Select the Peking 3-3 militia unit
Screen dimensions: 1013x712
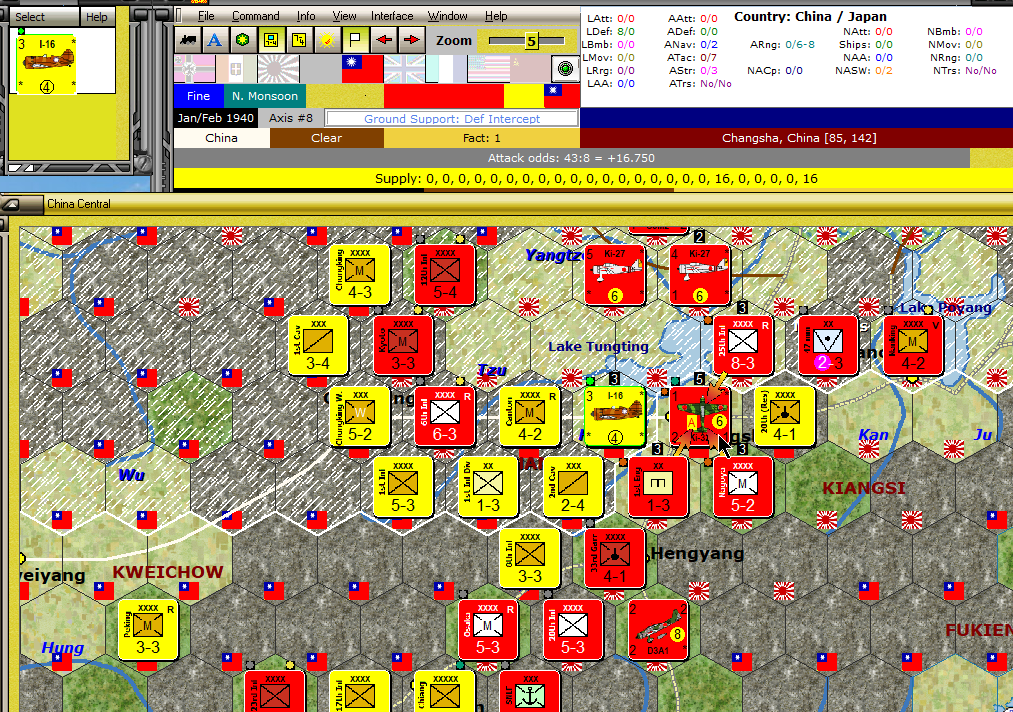point(148,630)
